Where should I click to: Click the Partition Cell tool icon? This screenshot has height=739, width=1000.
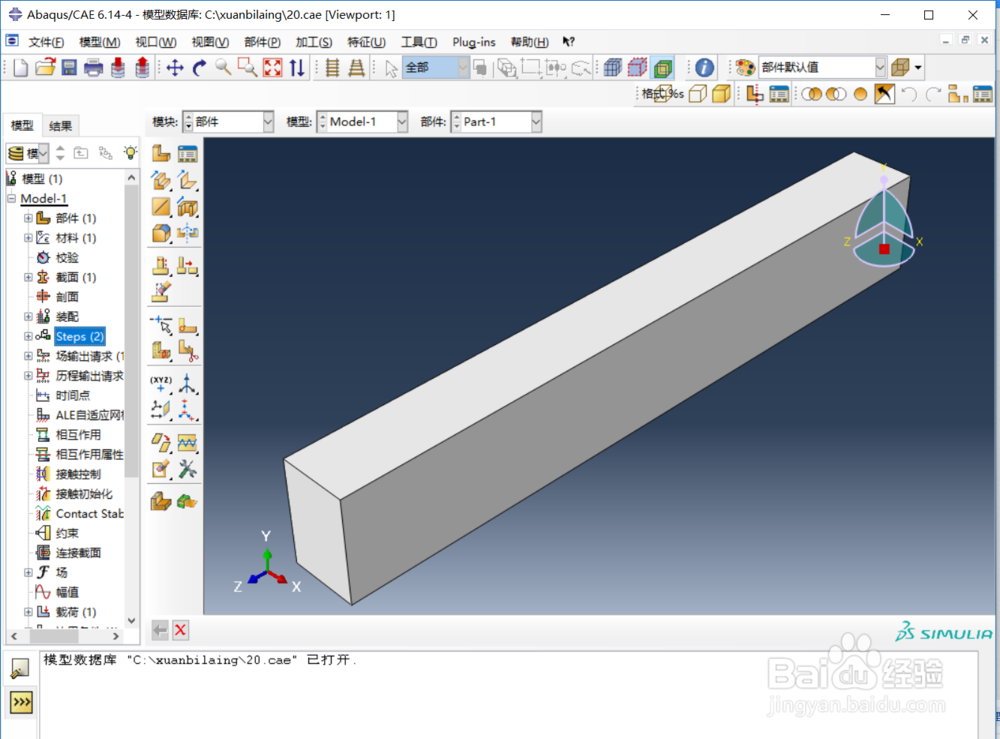[161, 350]
